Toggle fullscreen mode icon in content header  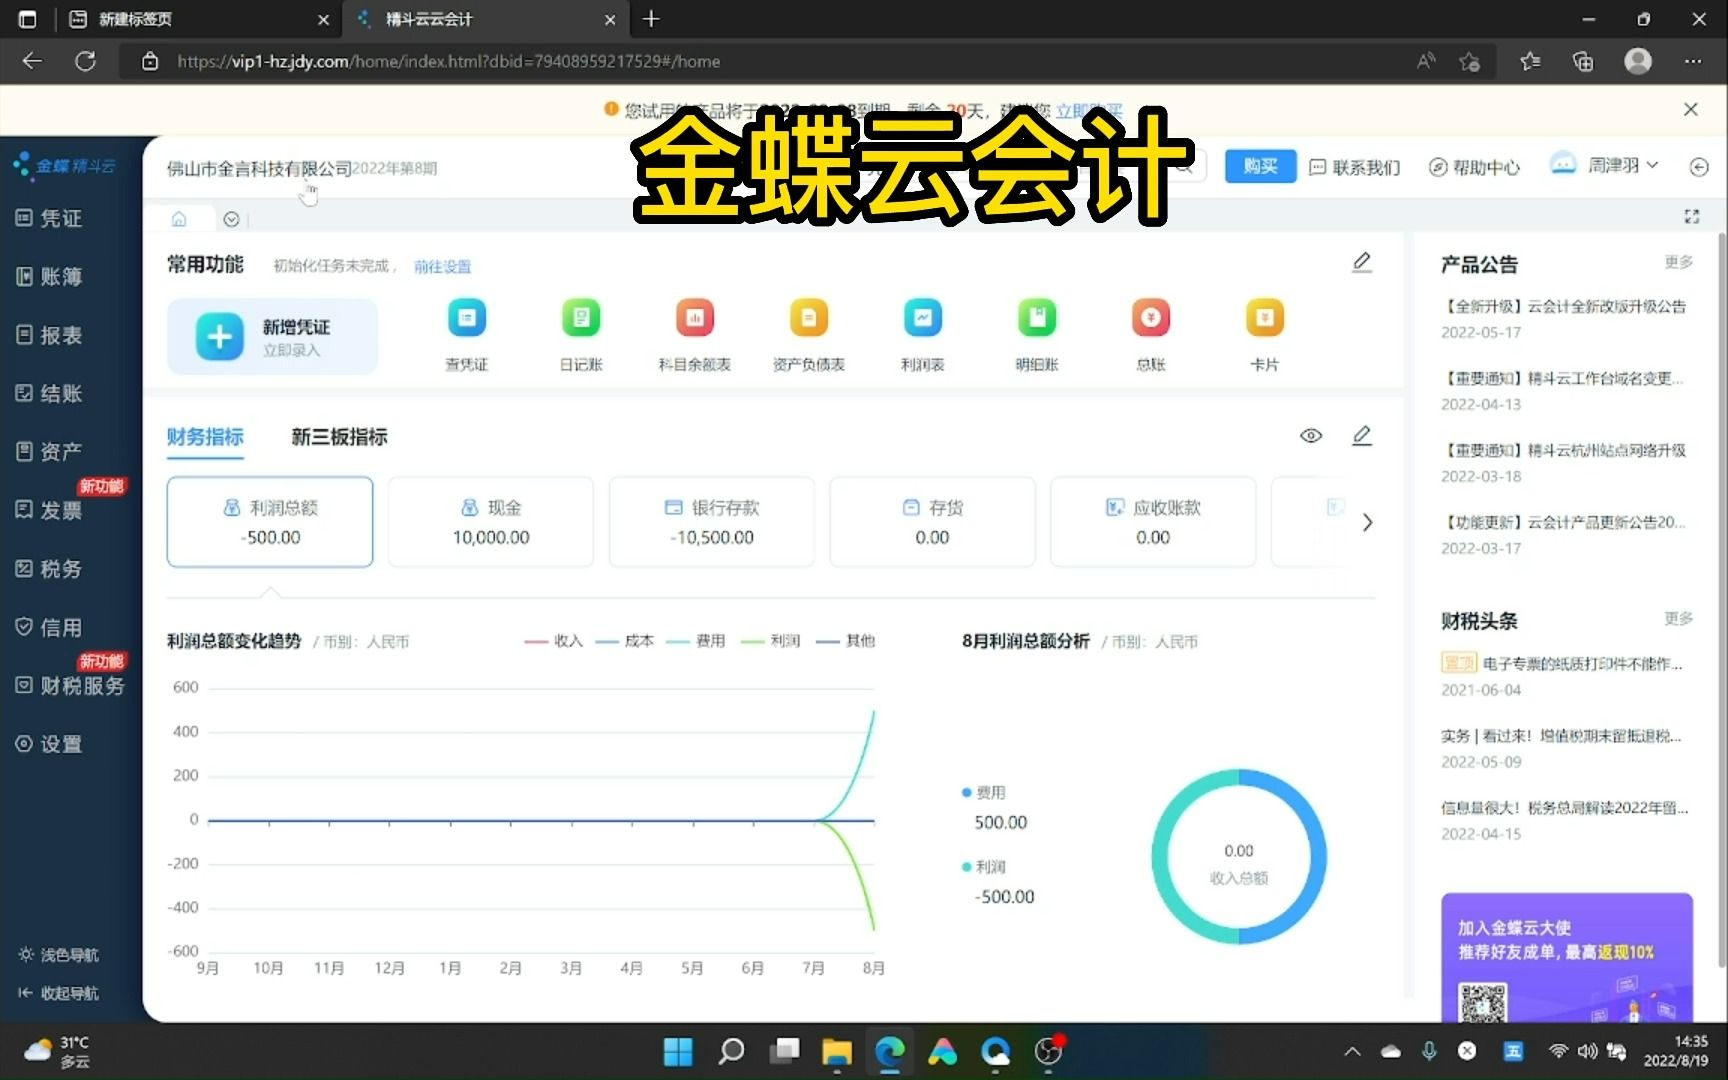click(1692, 216)
